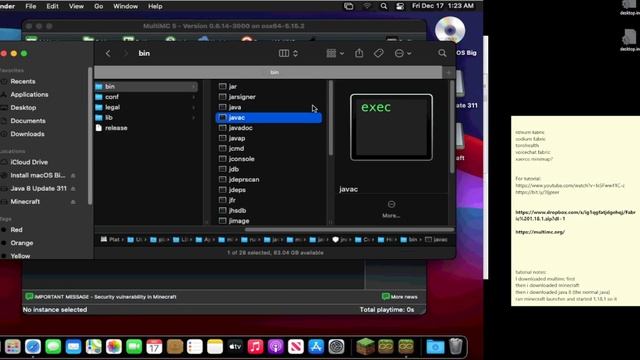Image resolution: width=640 pixels, height=360 pixels.
Task: Click the Wi-Fi status icon in menu bar
Action: click(x=367, y=6)
